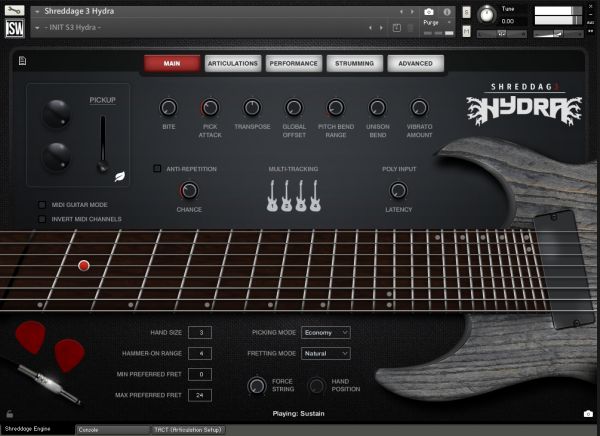Enable MIDI Guitar Mode checkbox
This screenshot has height=436, width=600.
coord(42,205)
